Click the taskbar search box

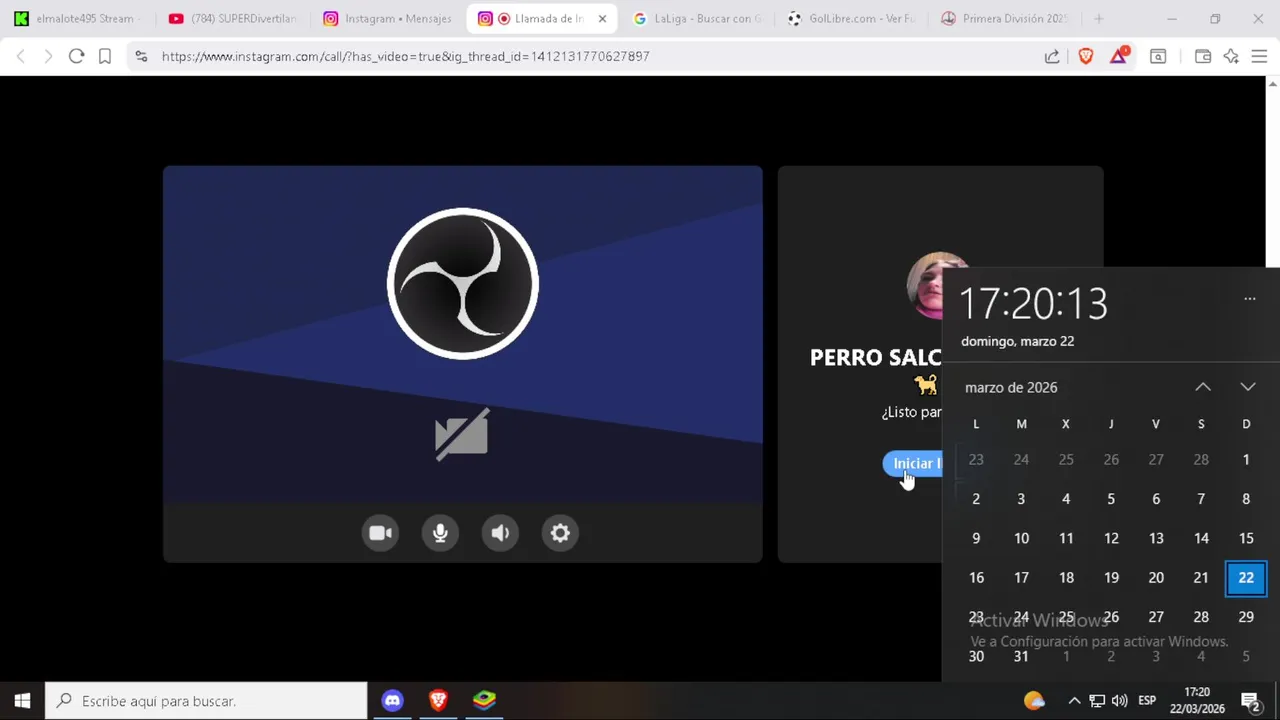coord(207,701)
